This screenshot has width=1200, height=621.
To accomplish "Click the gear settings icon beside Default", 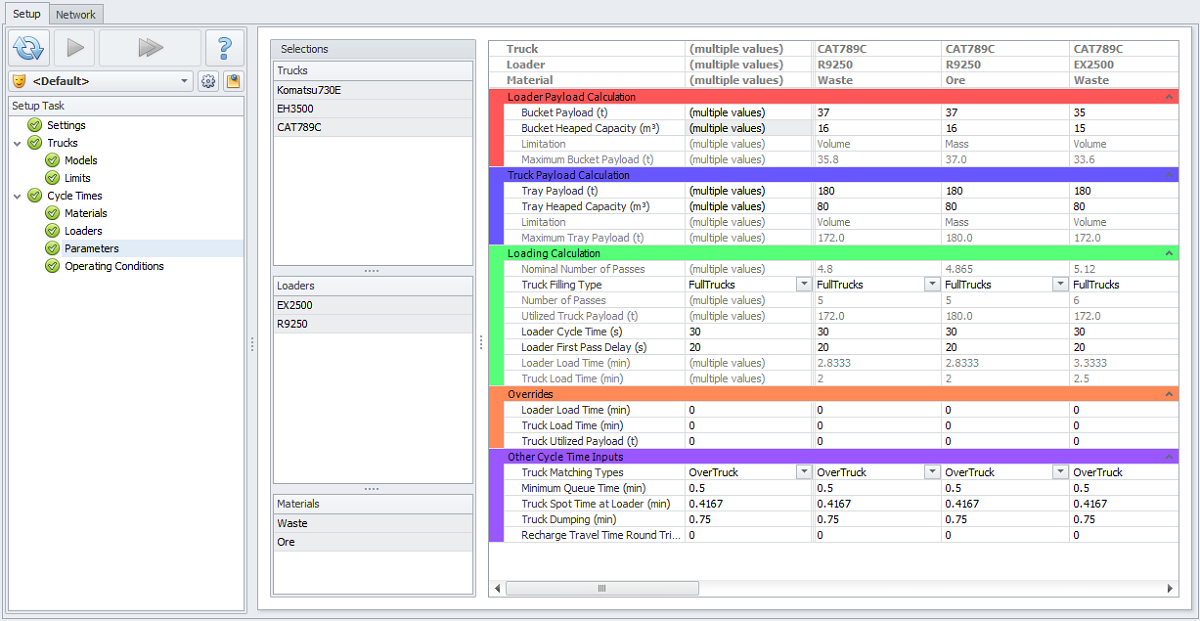I will (208, 81).
